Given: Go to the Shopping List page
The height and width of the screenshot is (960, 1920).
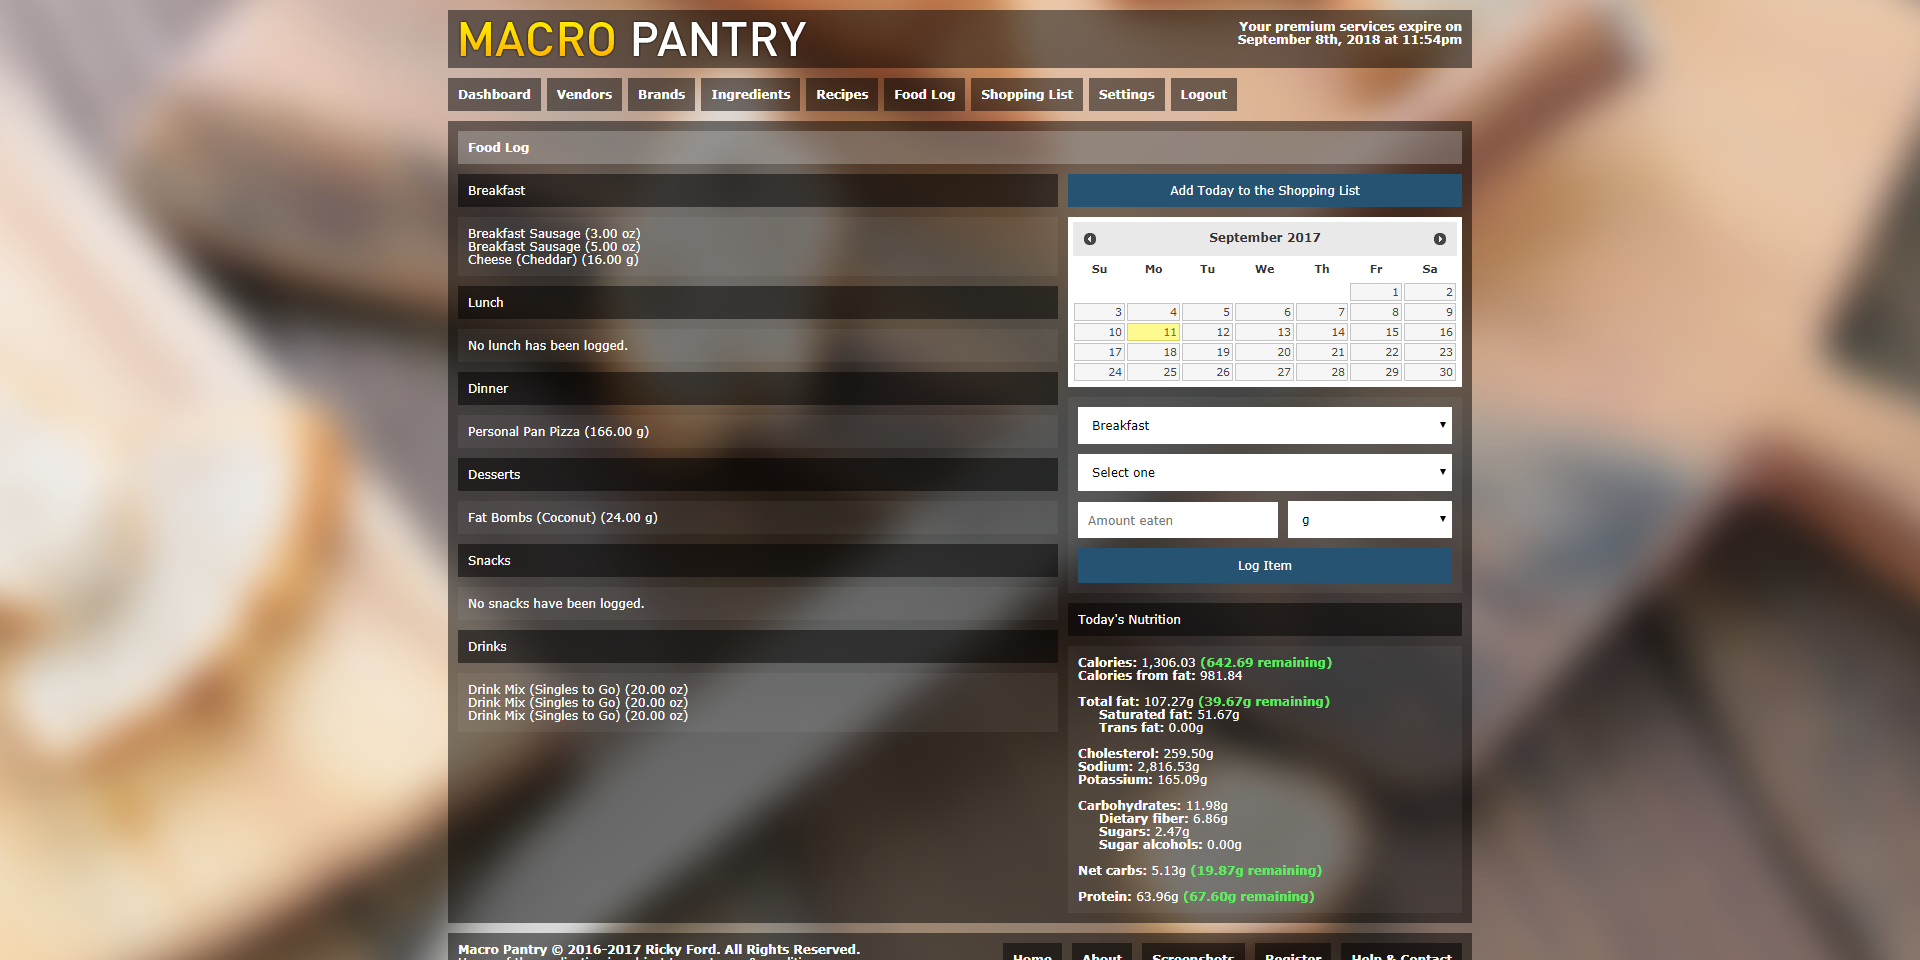Looking at the screenshot, I should (x=1026, y=95).
